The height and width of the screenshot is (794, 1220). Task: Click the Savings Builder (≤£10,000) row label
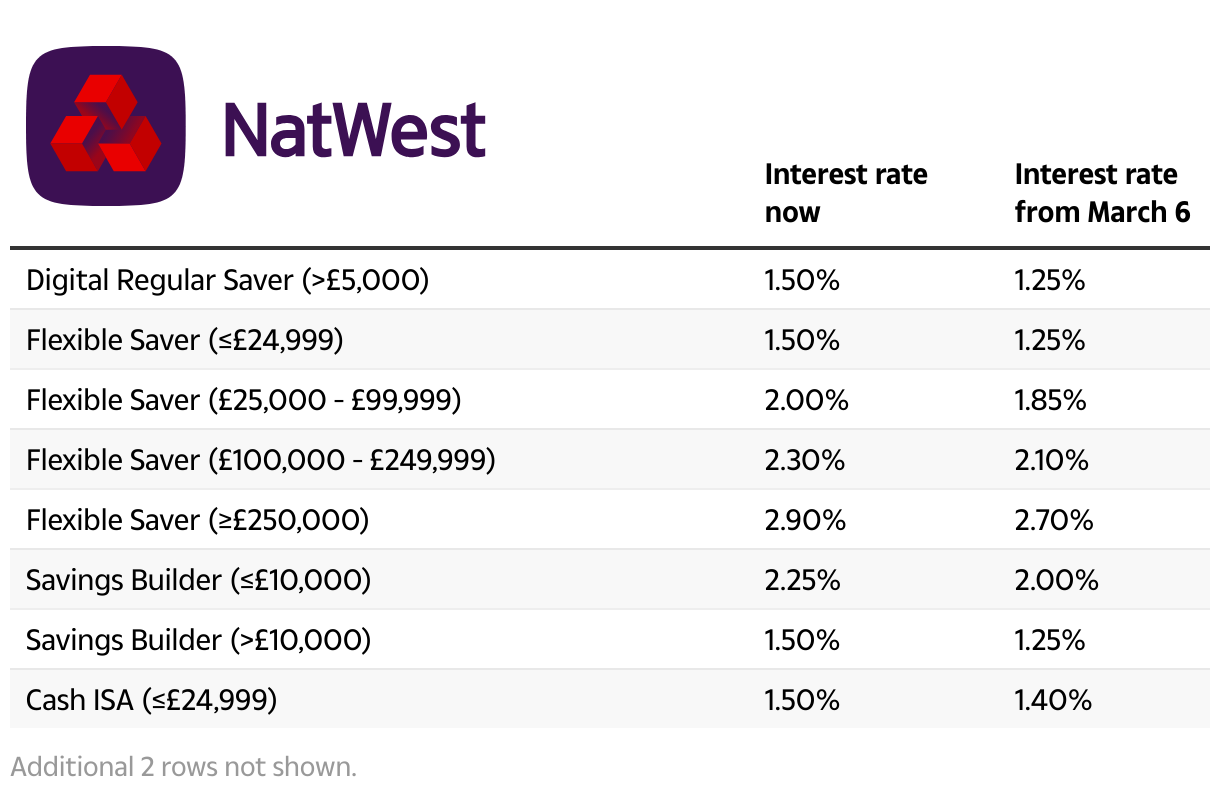(x=199, y=581)
